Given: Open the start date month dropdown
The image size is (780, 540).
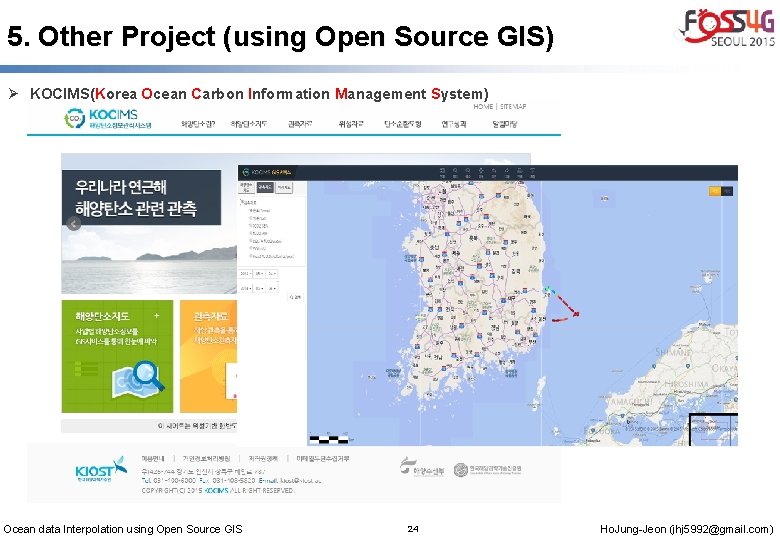Looking at the screenshot, I should pos(260,273).
